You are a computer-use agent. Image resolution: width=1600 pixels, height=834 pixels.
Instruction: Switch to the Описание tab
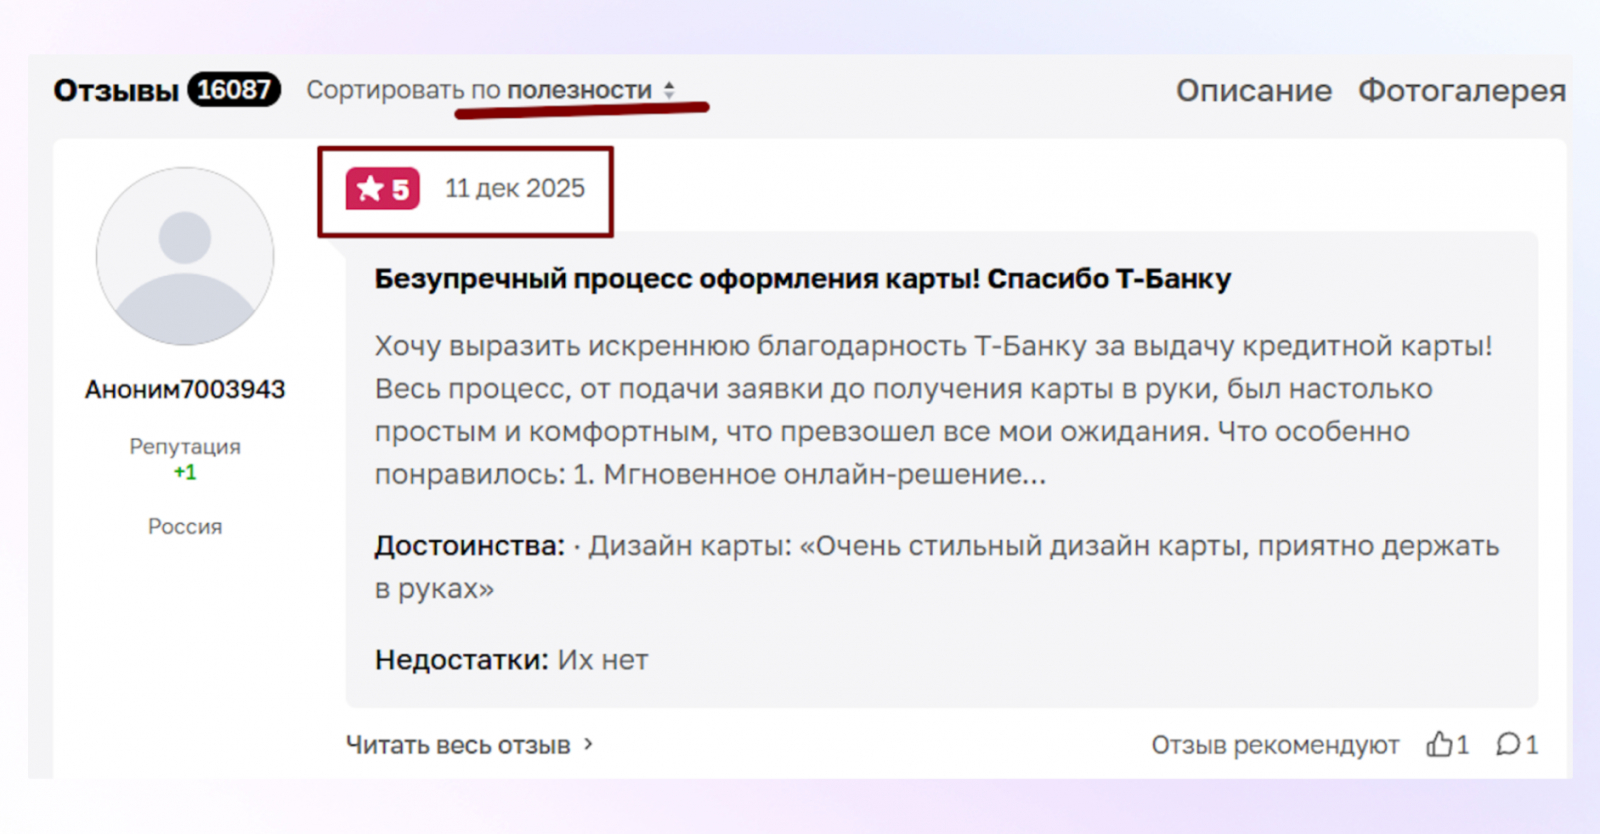click(x=1253, y=91)
